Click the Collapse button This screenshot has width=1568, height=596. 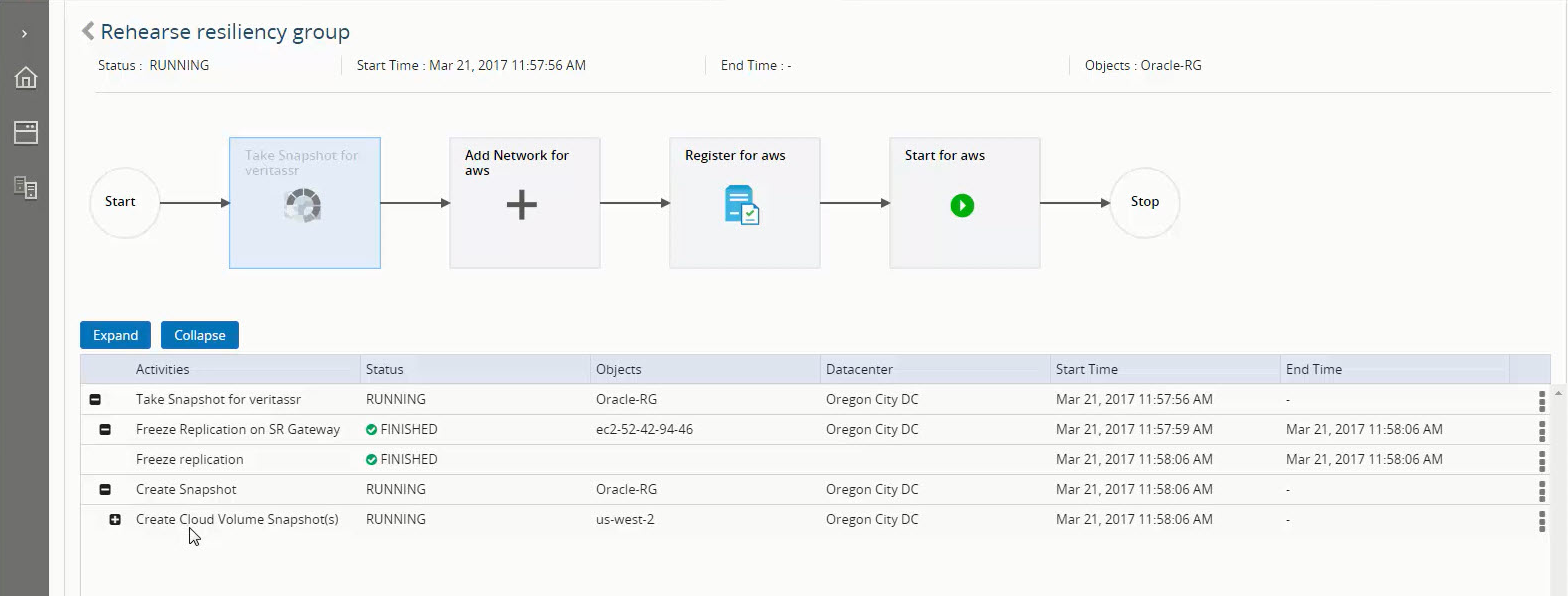[x=199, y=335]
